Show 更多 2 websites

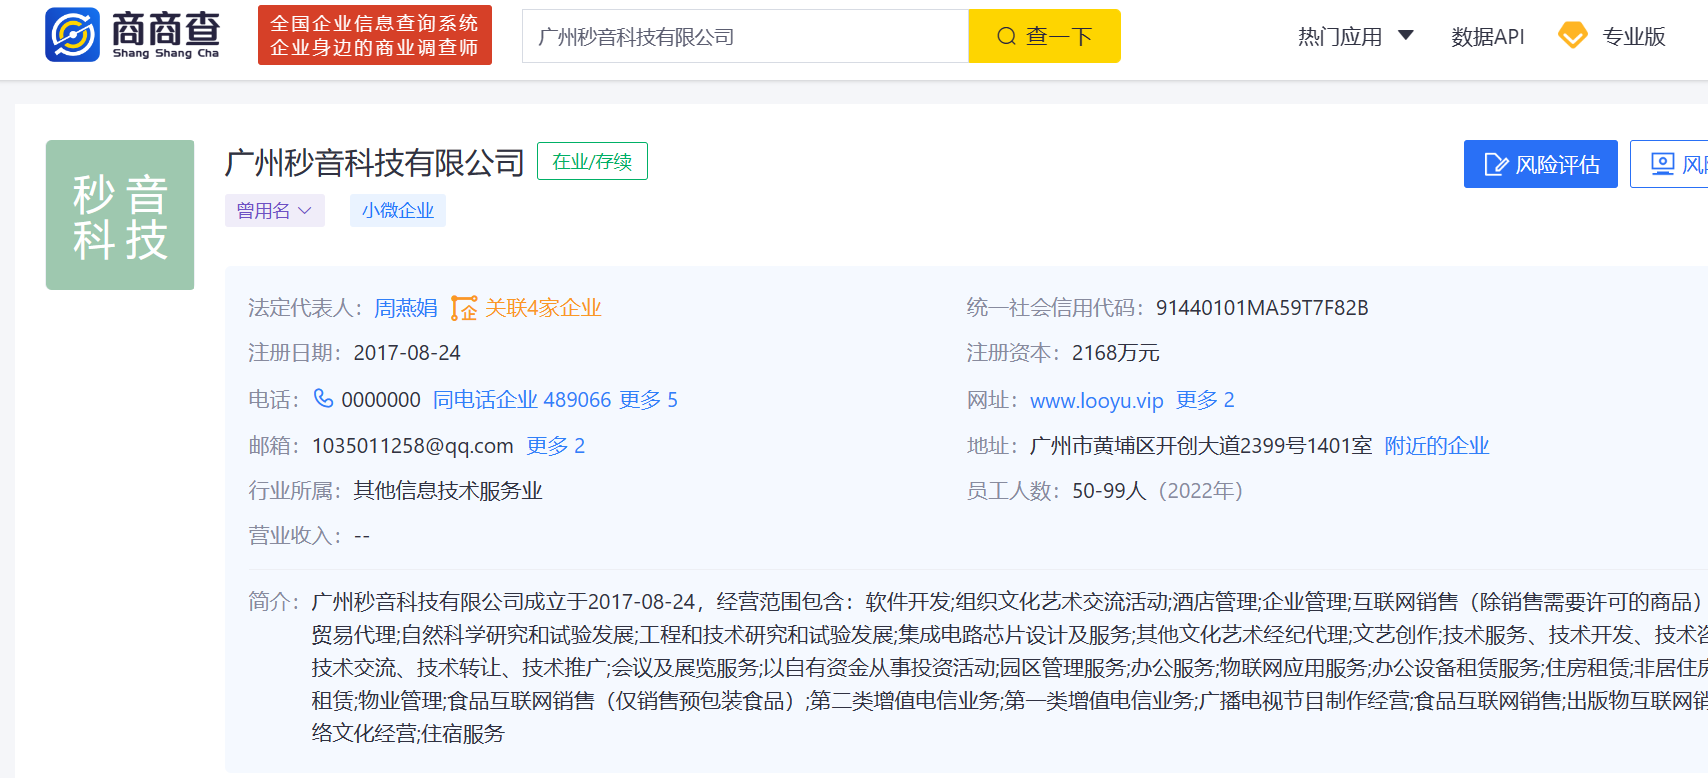coord(1205,400)
